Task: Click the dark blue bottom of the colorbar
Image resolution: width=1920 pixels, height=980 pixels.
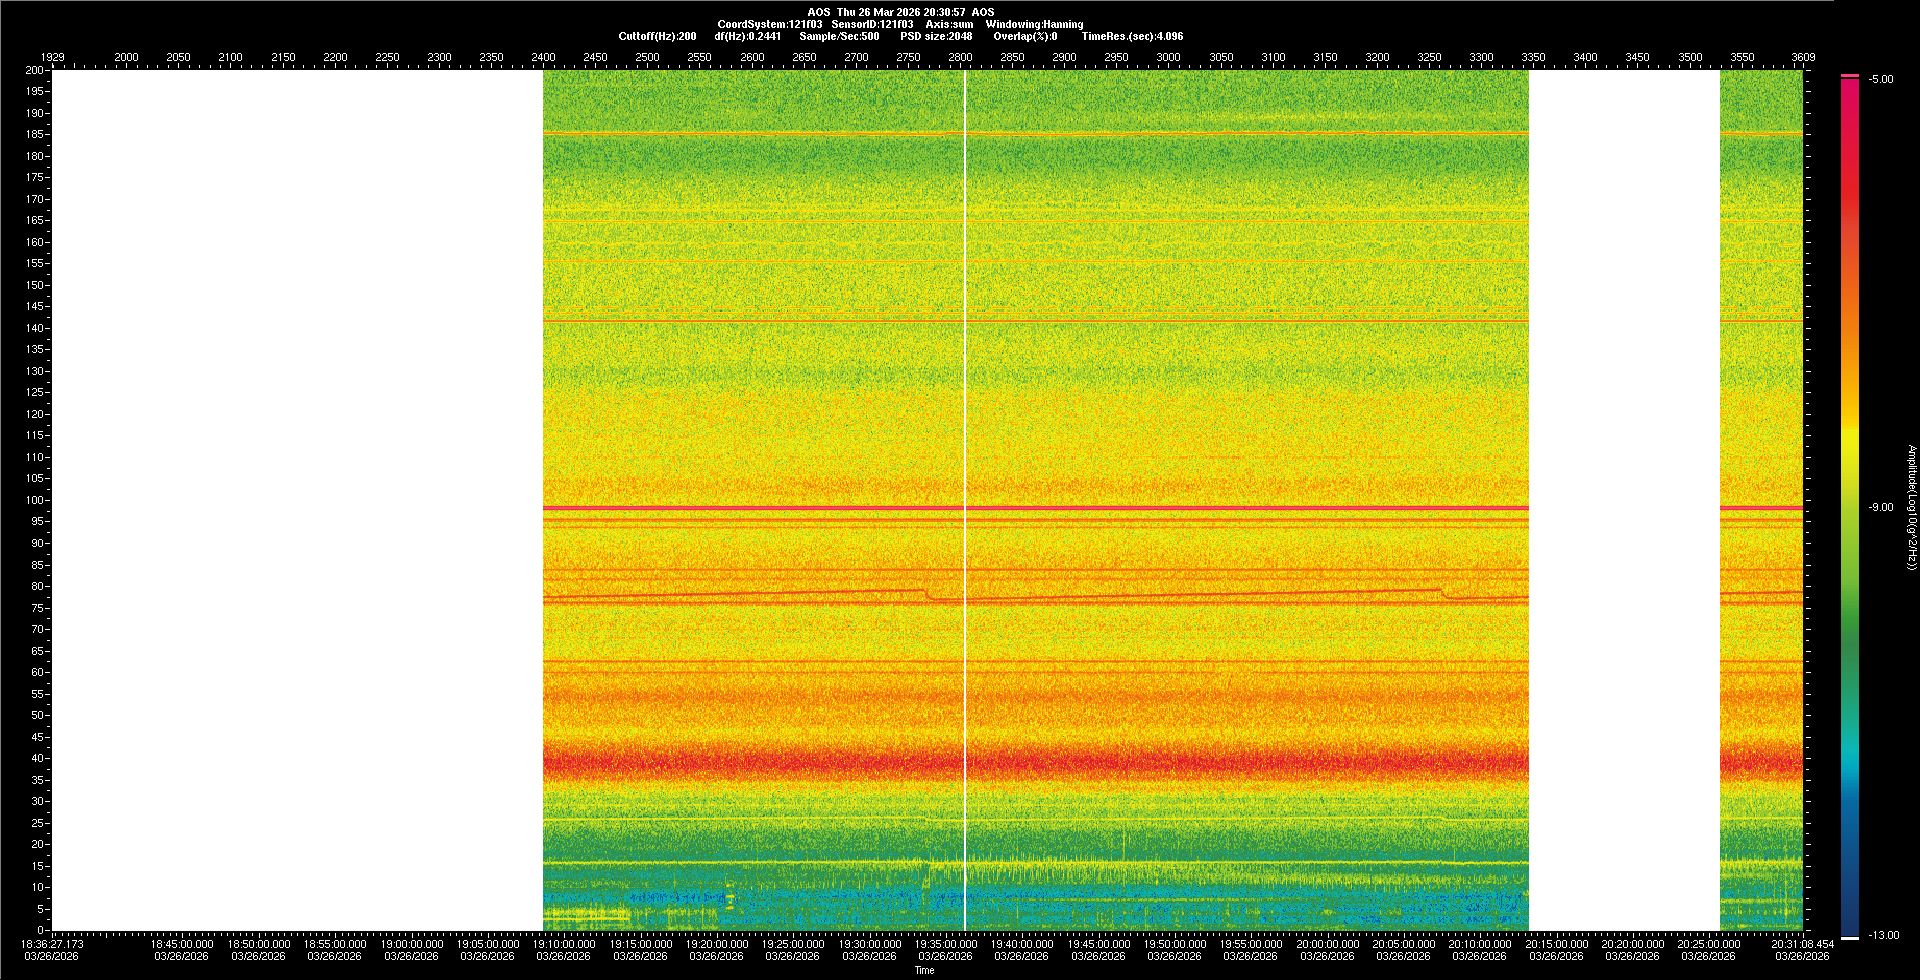Action: click(1850, 925)
